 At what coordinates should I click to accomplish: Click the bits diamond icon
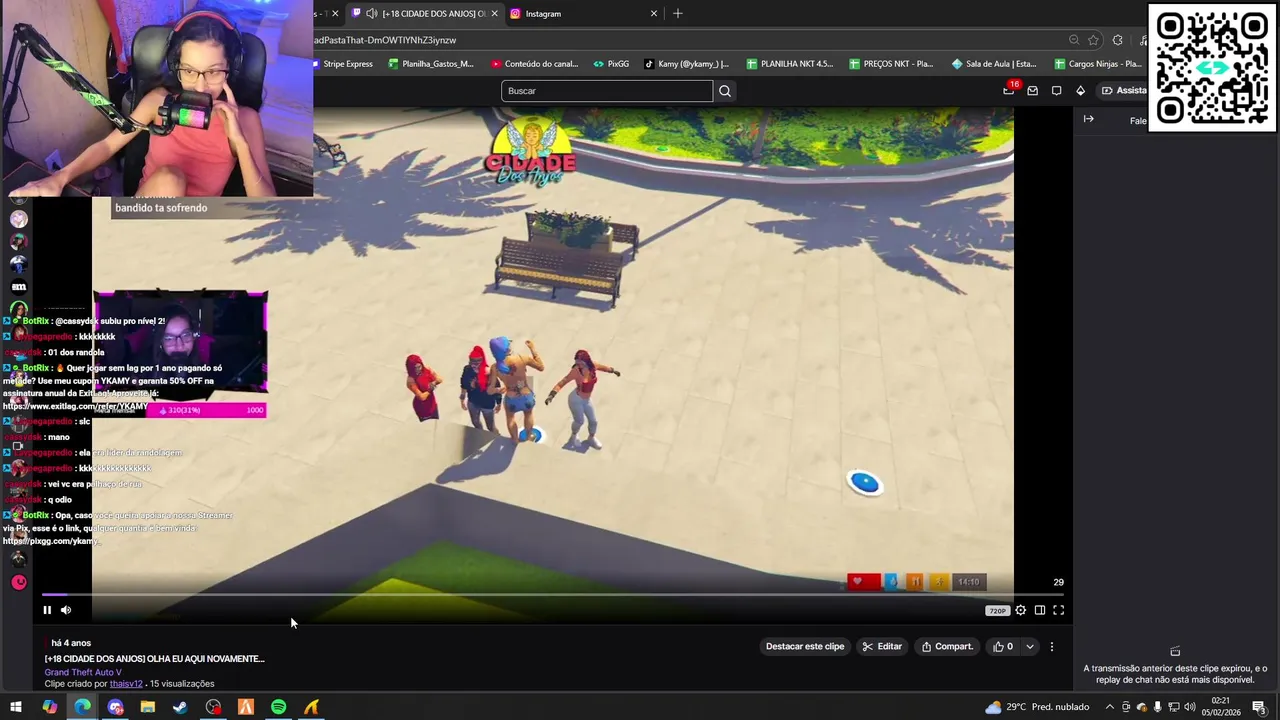[x=1081, y=91]
